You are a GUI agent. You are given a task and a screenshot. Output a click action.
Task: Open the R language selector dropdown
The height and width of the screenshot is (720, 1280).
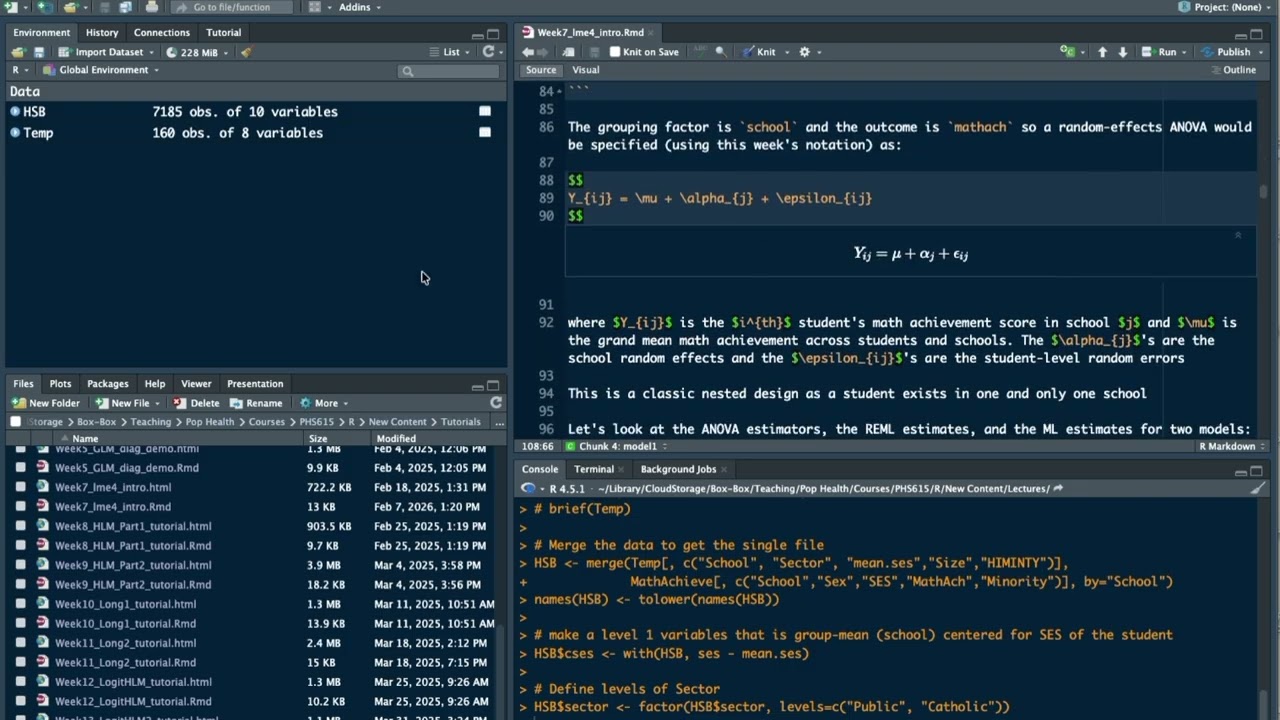20,70
